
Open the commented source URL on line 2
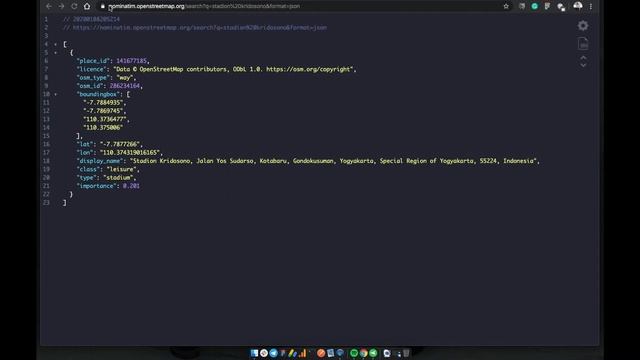200,28
